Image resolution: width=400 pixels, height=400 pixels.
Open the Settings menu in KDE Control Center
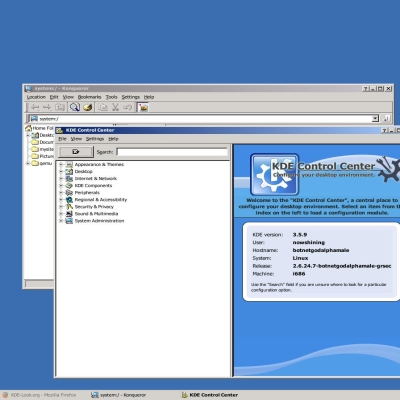95,139
